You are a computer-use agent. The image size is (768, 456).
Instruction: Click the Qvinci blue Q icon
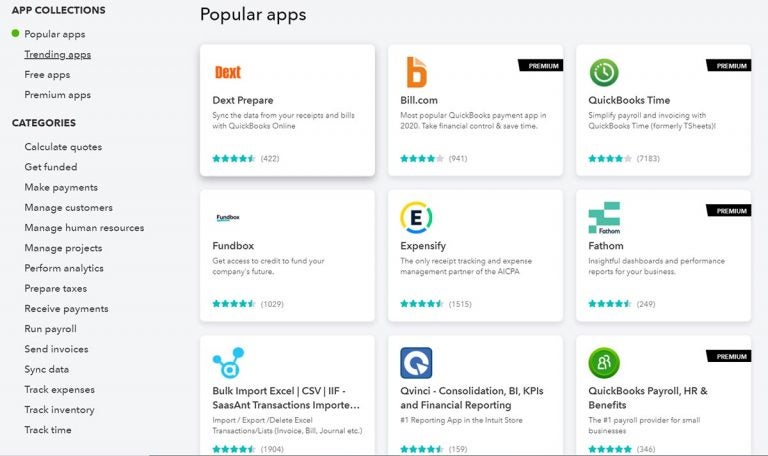point(416,362)
